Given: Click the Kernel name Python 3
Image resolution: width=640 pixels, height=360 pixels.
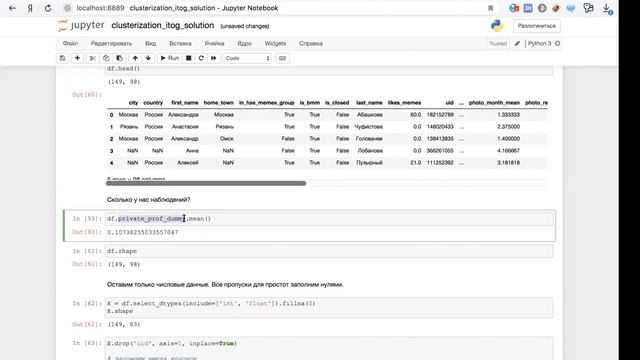Looking at the screenshot, I should 539,43.
